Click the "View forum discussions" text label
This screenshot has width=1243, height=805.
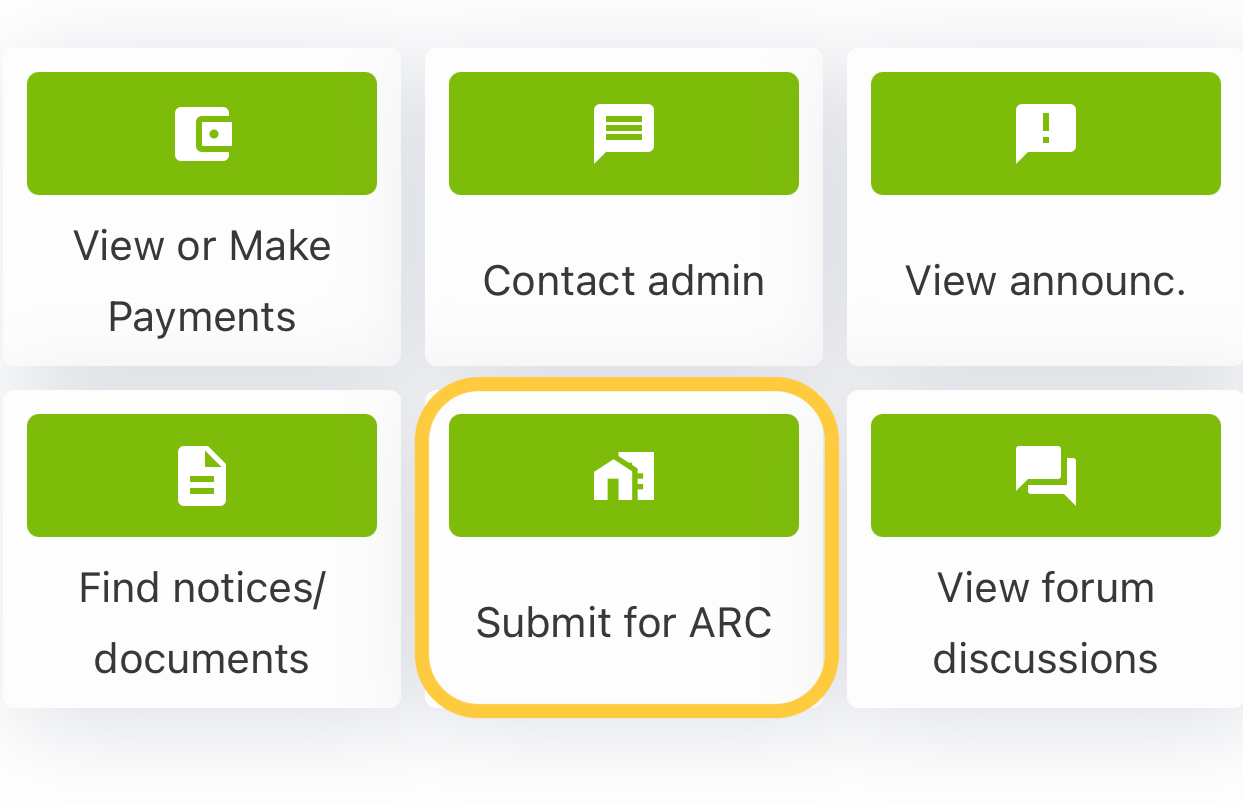(1045, 623)
